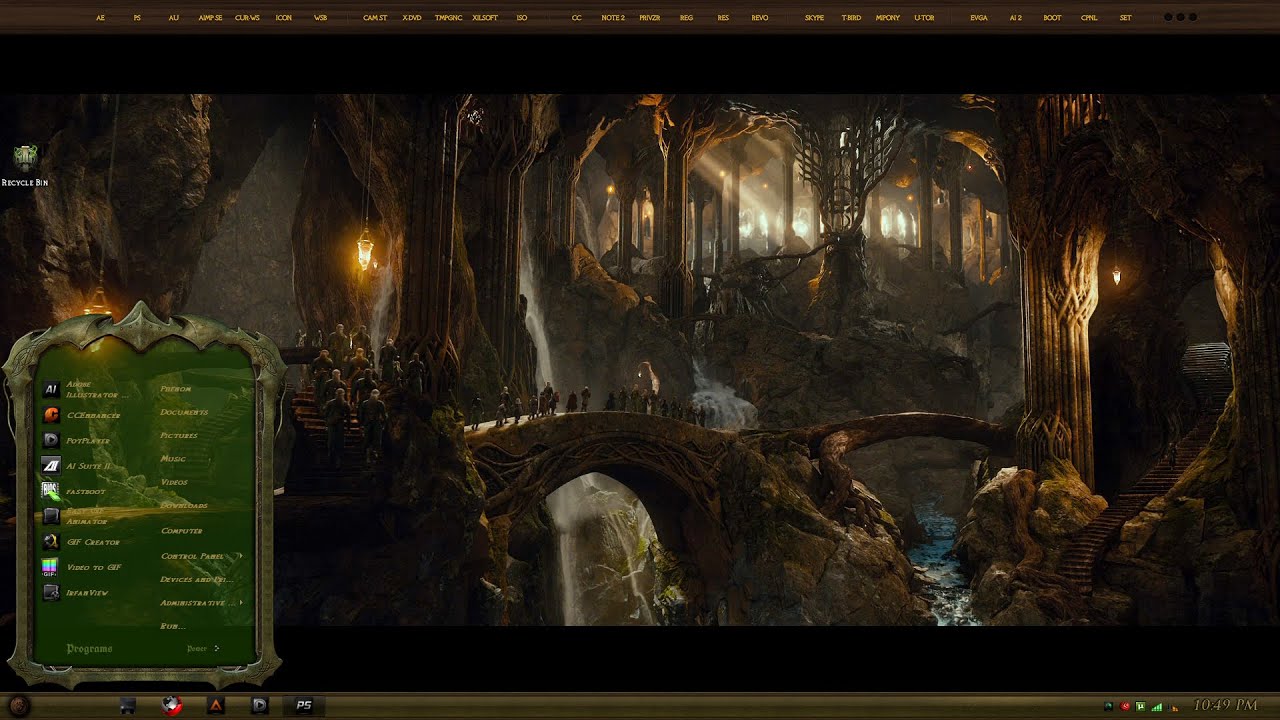Click the AMP SE shortcut in the top bar
This screenshot has width=1280, height=720.
pos(210,18)
